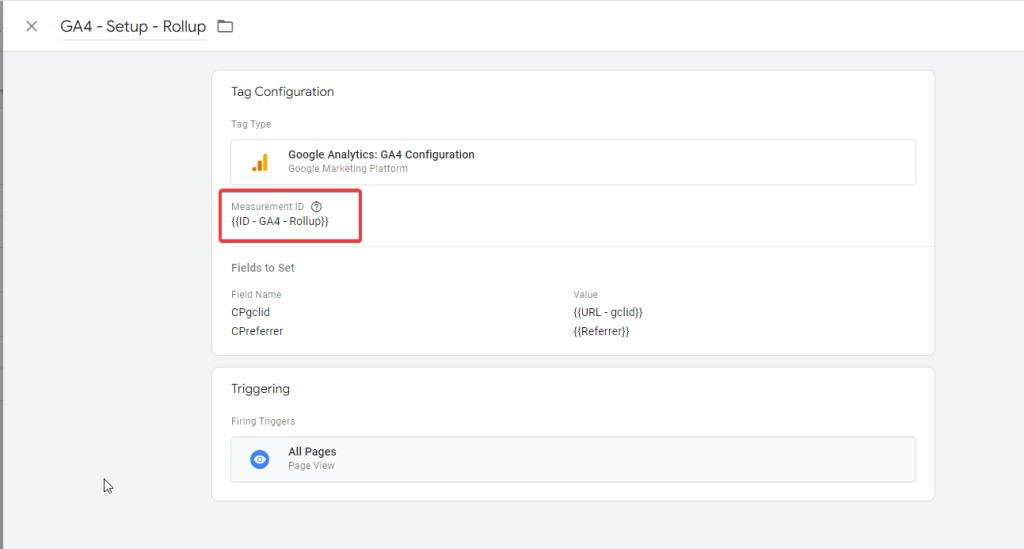This screenshot has width=1024, height=549.
Task: Click the Triggering section heading
Action: point(260,388)
